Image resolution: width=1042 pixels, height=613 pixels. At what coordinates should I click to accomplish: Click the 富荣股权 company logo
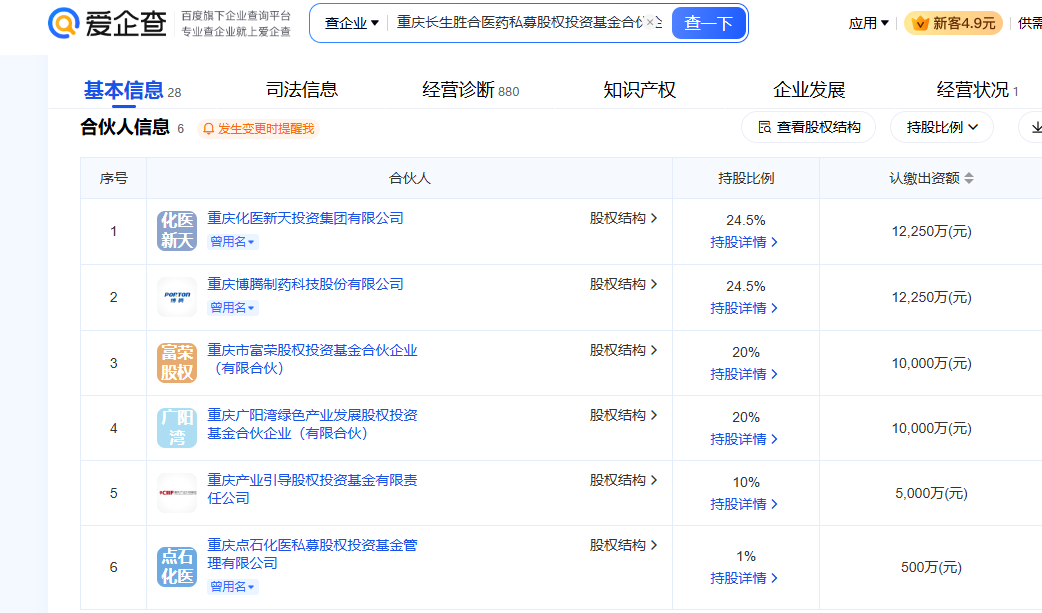tap(177, 362)
